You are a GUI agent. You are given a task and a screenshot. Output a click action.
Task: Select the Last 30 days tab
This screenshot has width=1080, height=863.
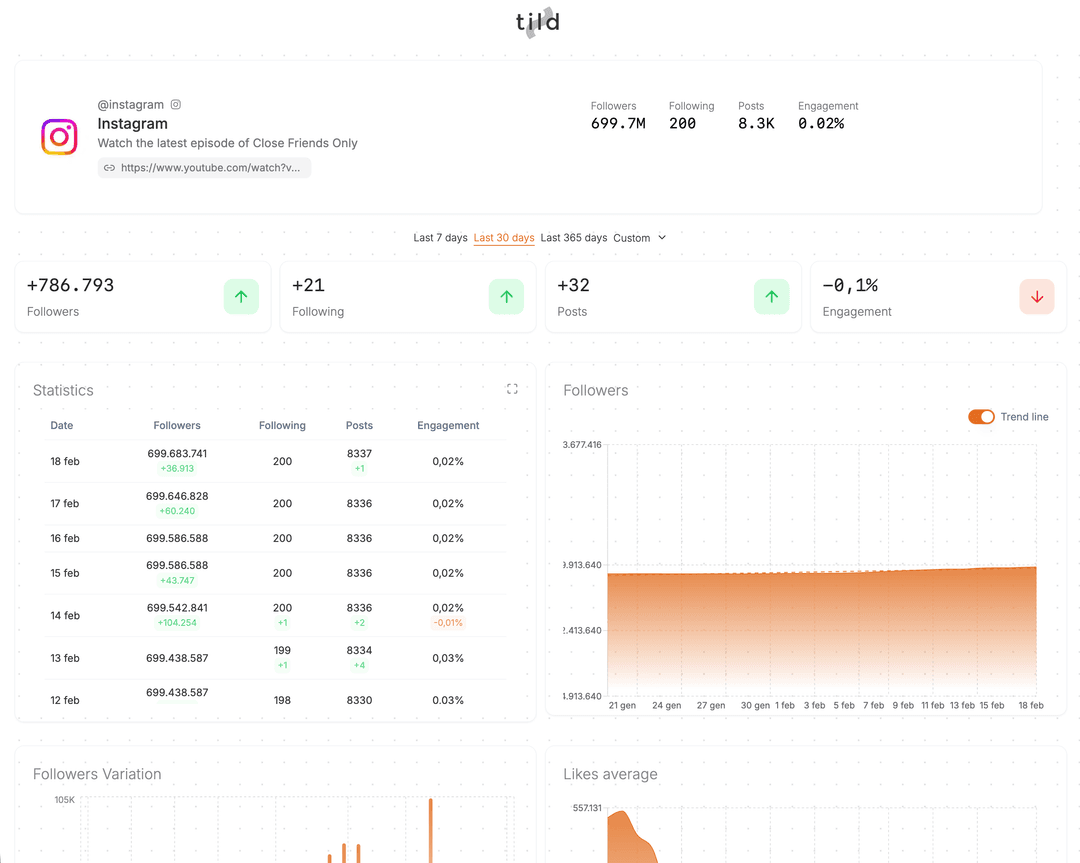point(504,238)
